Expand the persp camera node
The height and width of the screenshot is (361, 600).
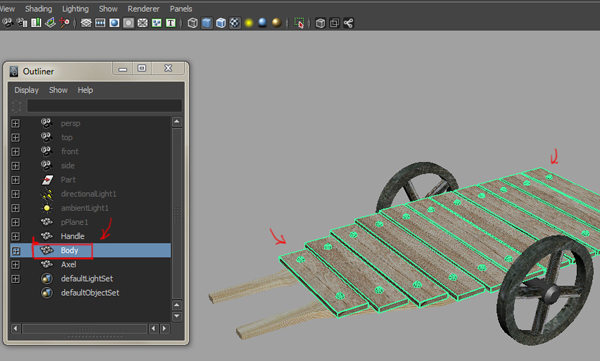point(15,123)
